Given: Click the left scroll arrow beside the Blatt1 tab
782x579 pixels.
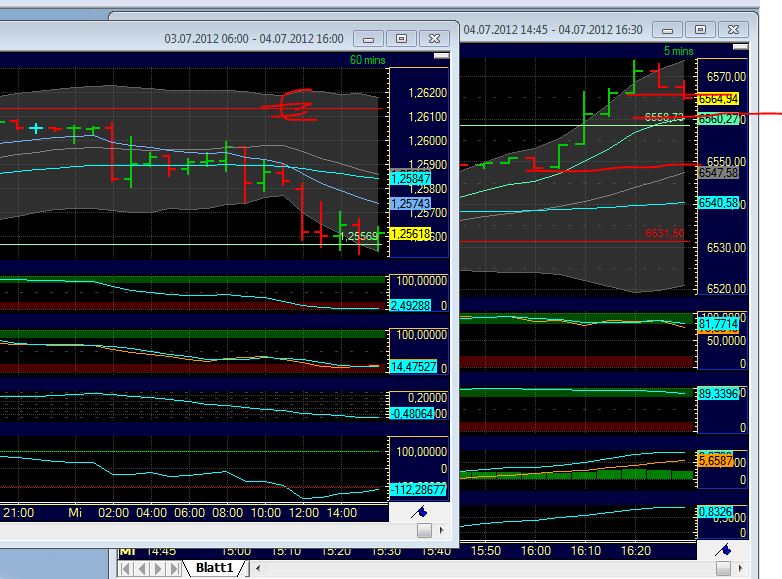Looking at the screenshot, I should (258, 568).
